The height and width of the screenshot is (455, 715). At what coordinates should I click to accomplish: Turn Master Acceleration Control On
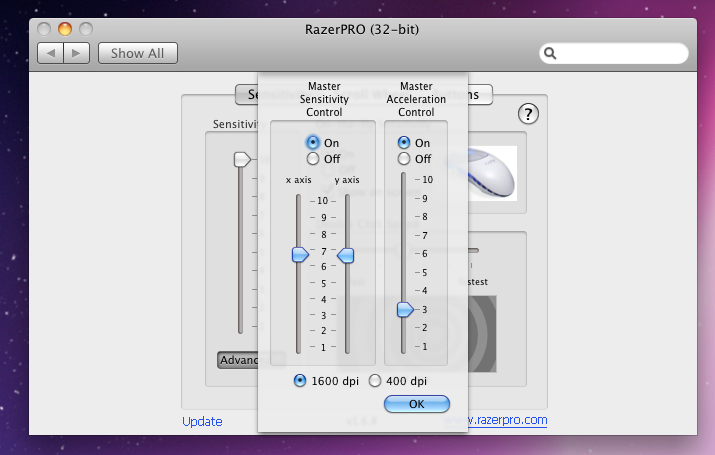point(404,143)
